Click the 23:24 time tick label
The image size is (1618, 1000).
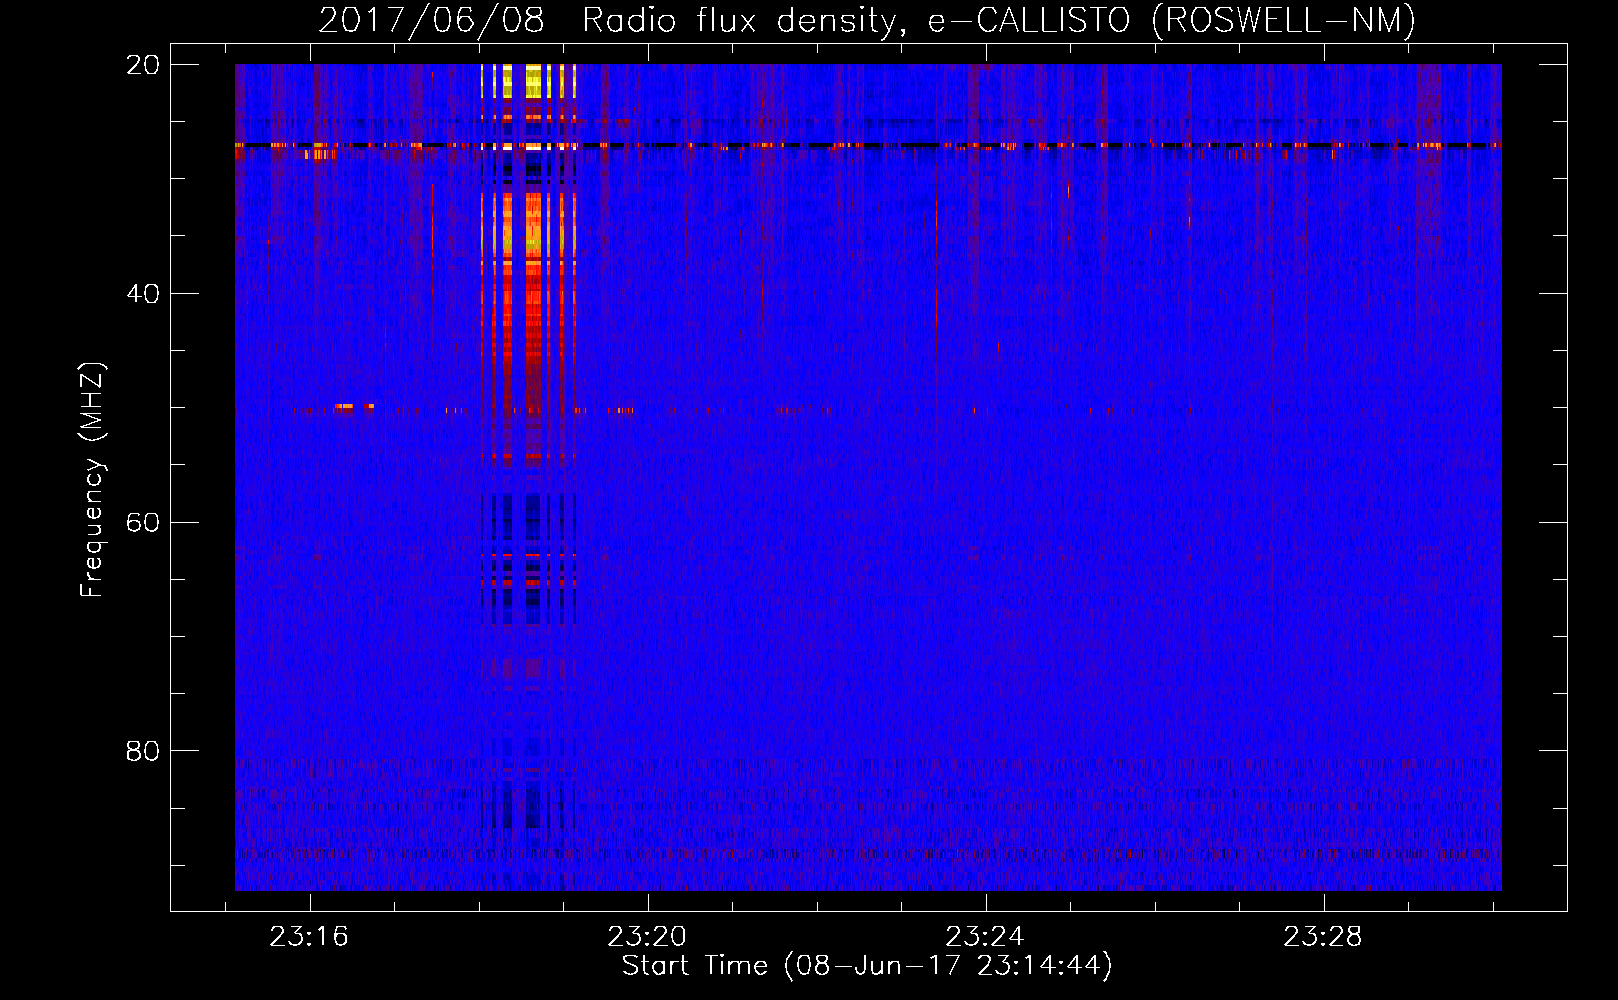click(985, 937)
